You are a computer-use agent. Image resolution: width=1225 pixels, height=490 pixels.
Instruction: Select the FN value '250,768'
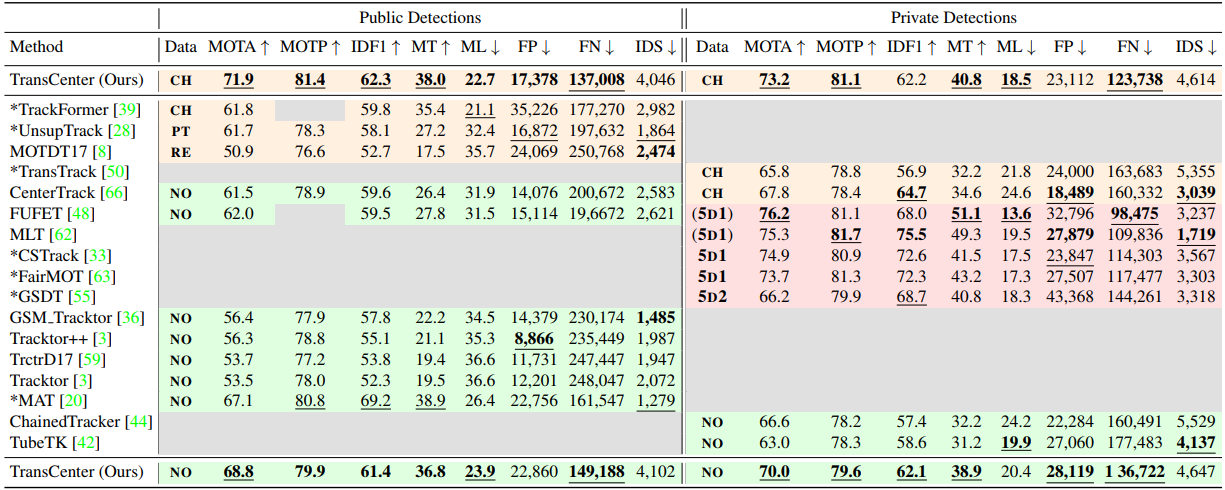click(596, 151)
